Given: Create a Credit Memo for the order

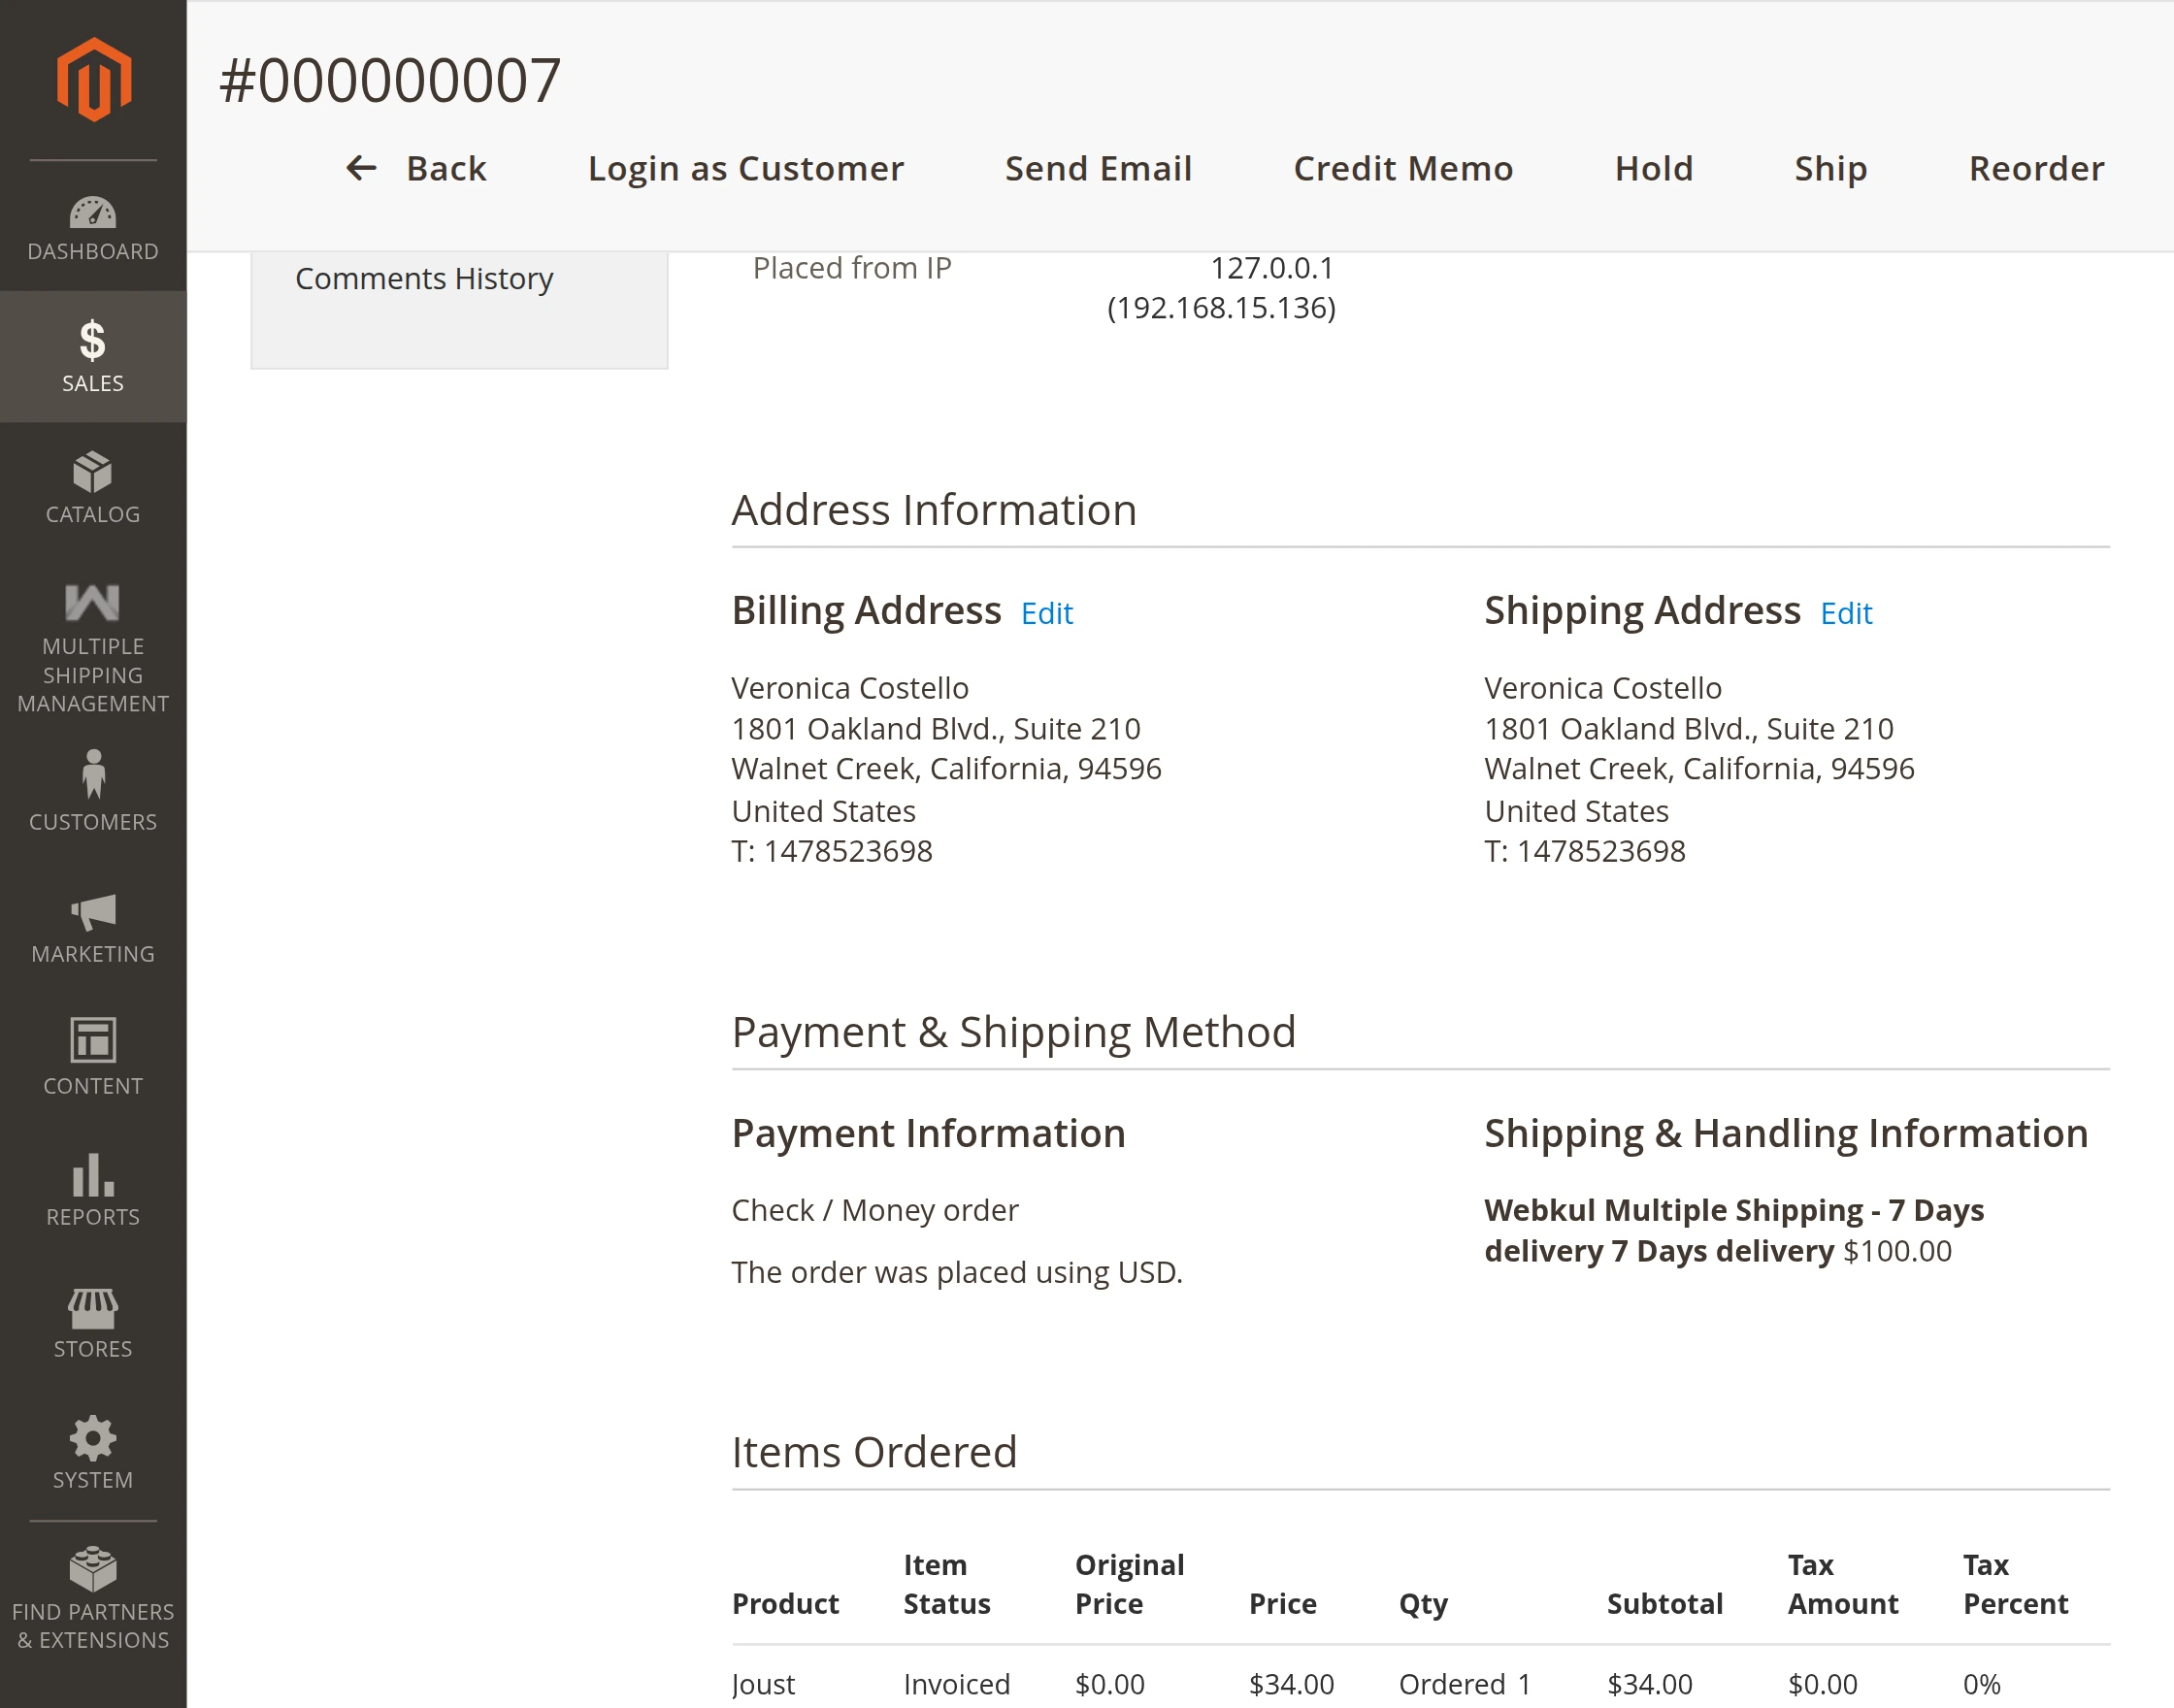Looking at the screenshot, I should pyautogui.click(x=1402, y=169).
